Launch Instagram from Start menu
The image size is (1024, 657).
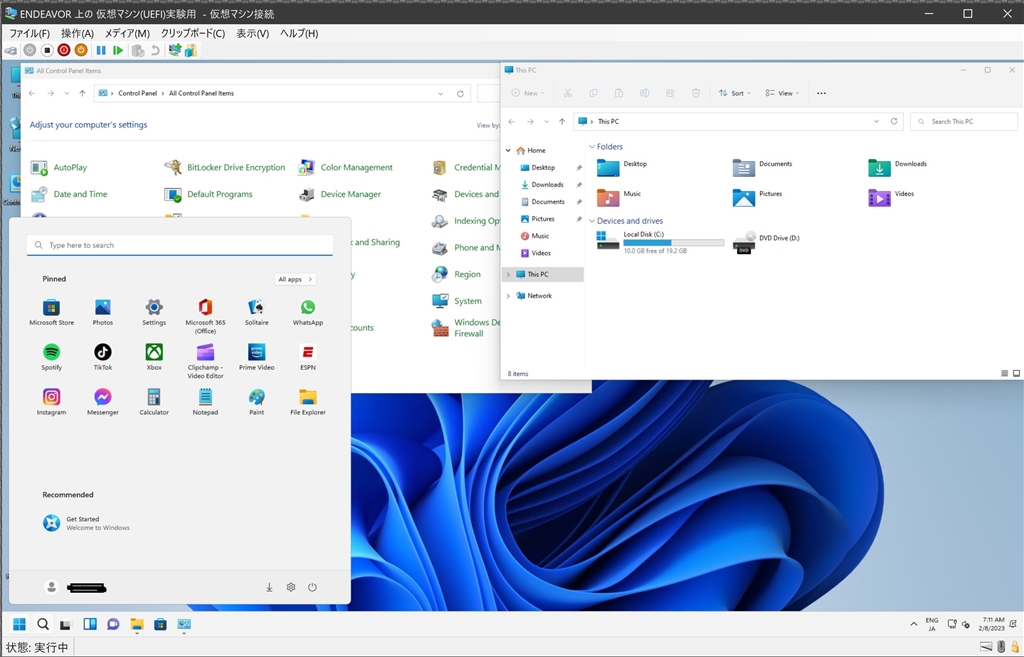52,402
